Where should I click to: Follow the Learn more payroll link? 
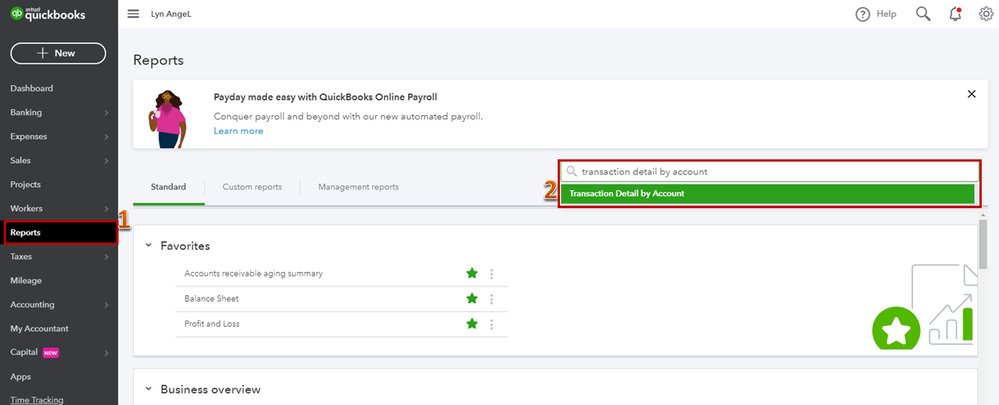pos(238,131)
